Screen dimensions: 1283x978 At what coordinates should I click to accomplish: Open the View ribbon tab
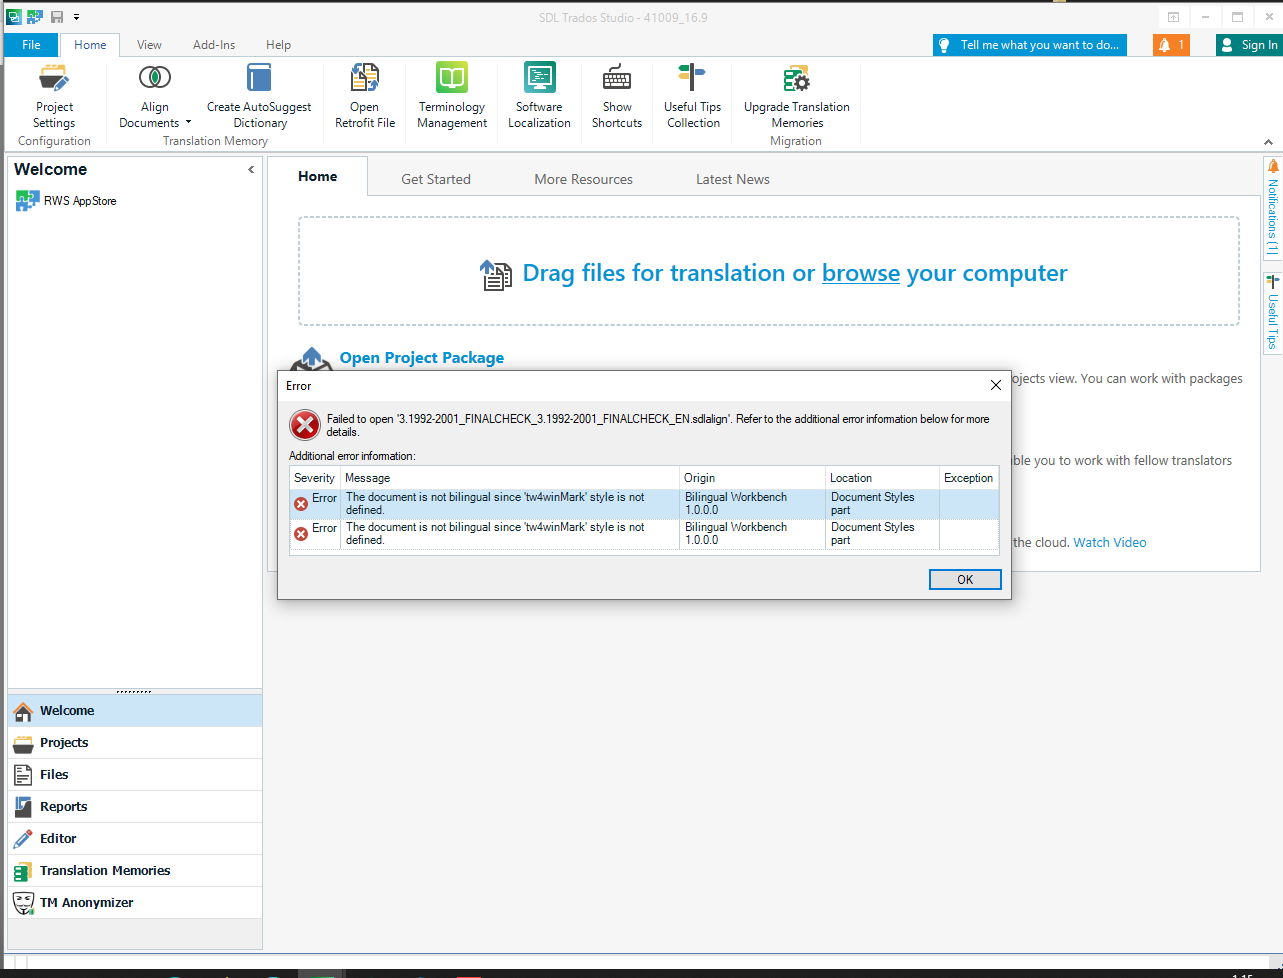tap(148, 44)
